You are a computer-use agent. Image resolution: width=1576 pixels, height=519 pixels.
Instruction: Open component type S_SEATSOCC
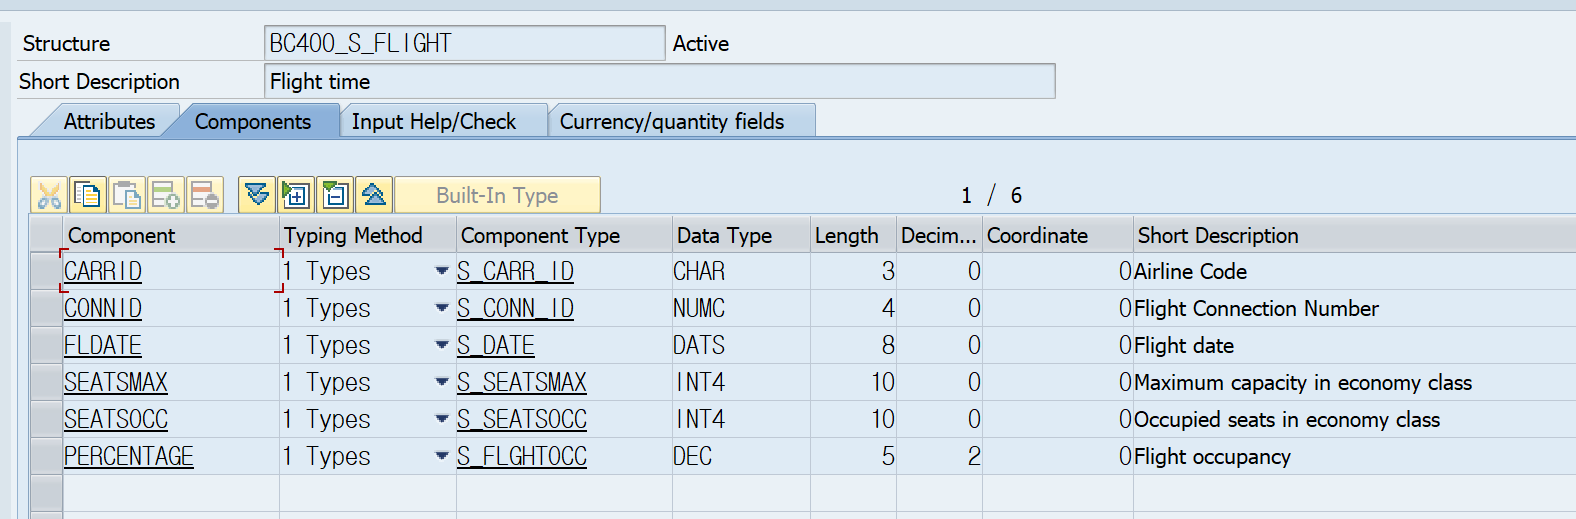pyautogui.click(x=522, y=419)
